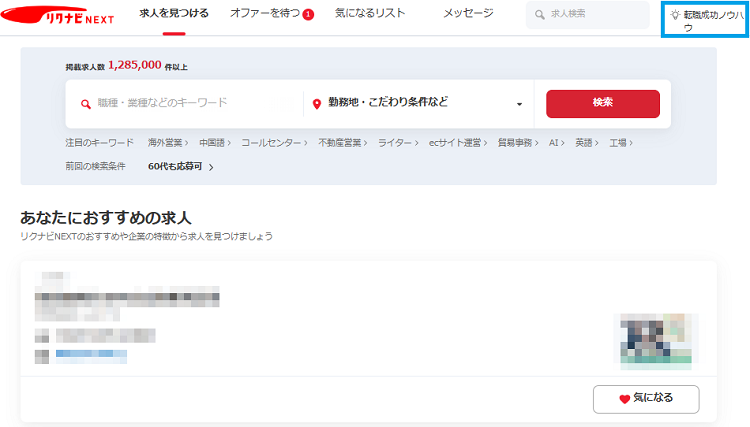The height and width of the screenshot is (427, 750).
Task: Open the 勤務地・こだわり条件など dropdown arrow
Action: (x=519, y=104)
